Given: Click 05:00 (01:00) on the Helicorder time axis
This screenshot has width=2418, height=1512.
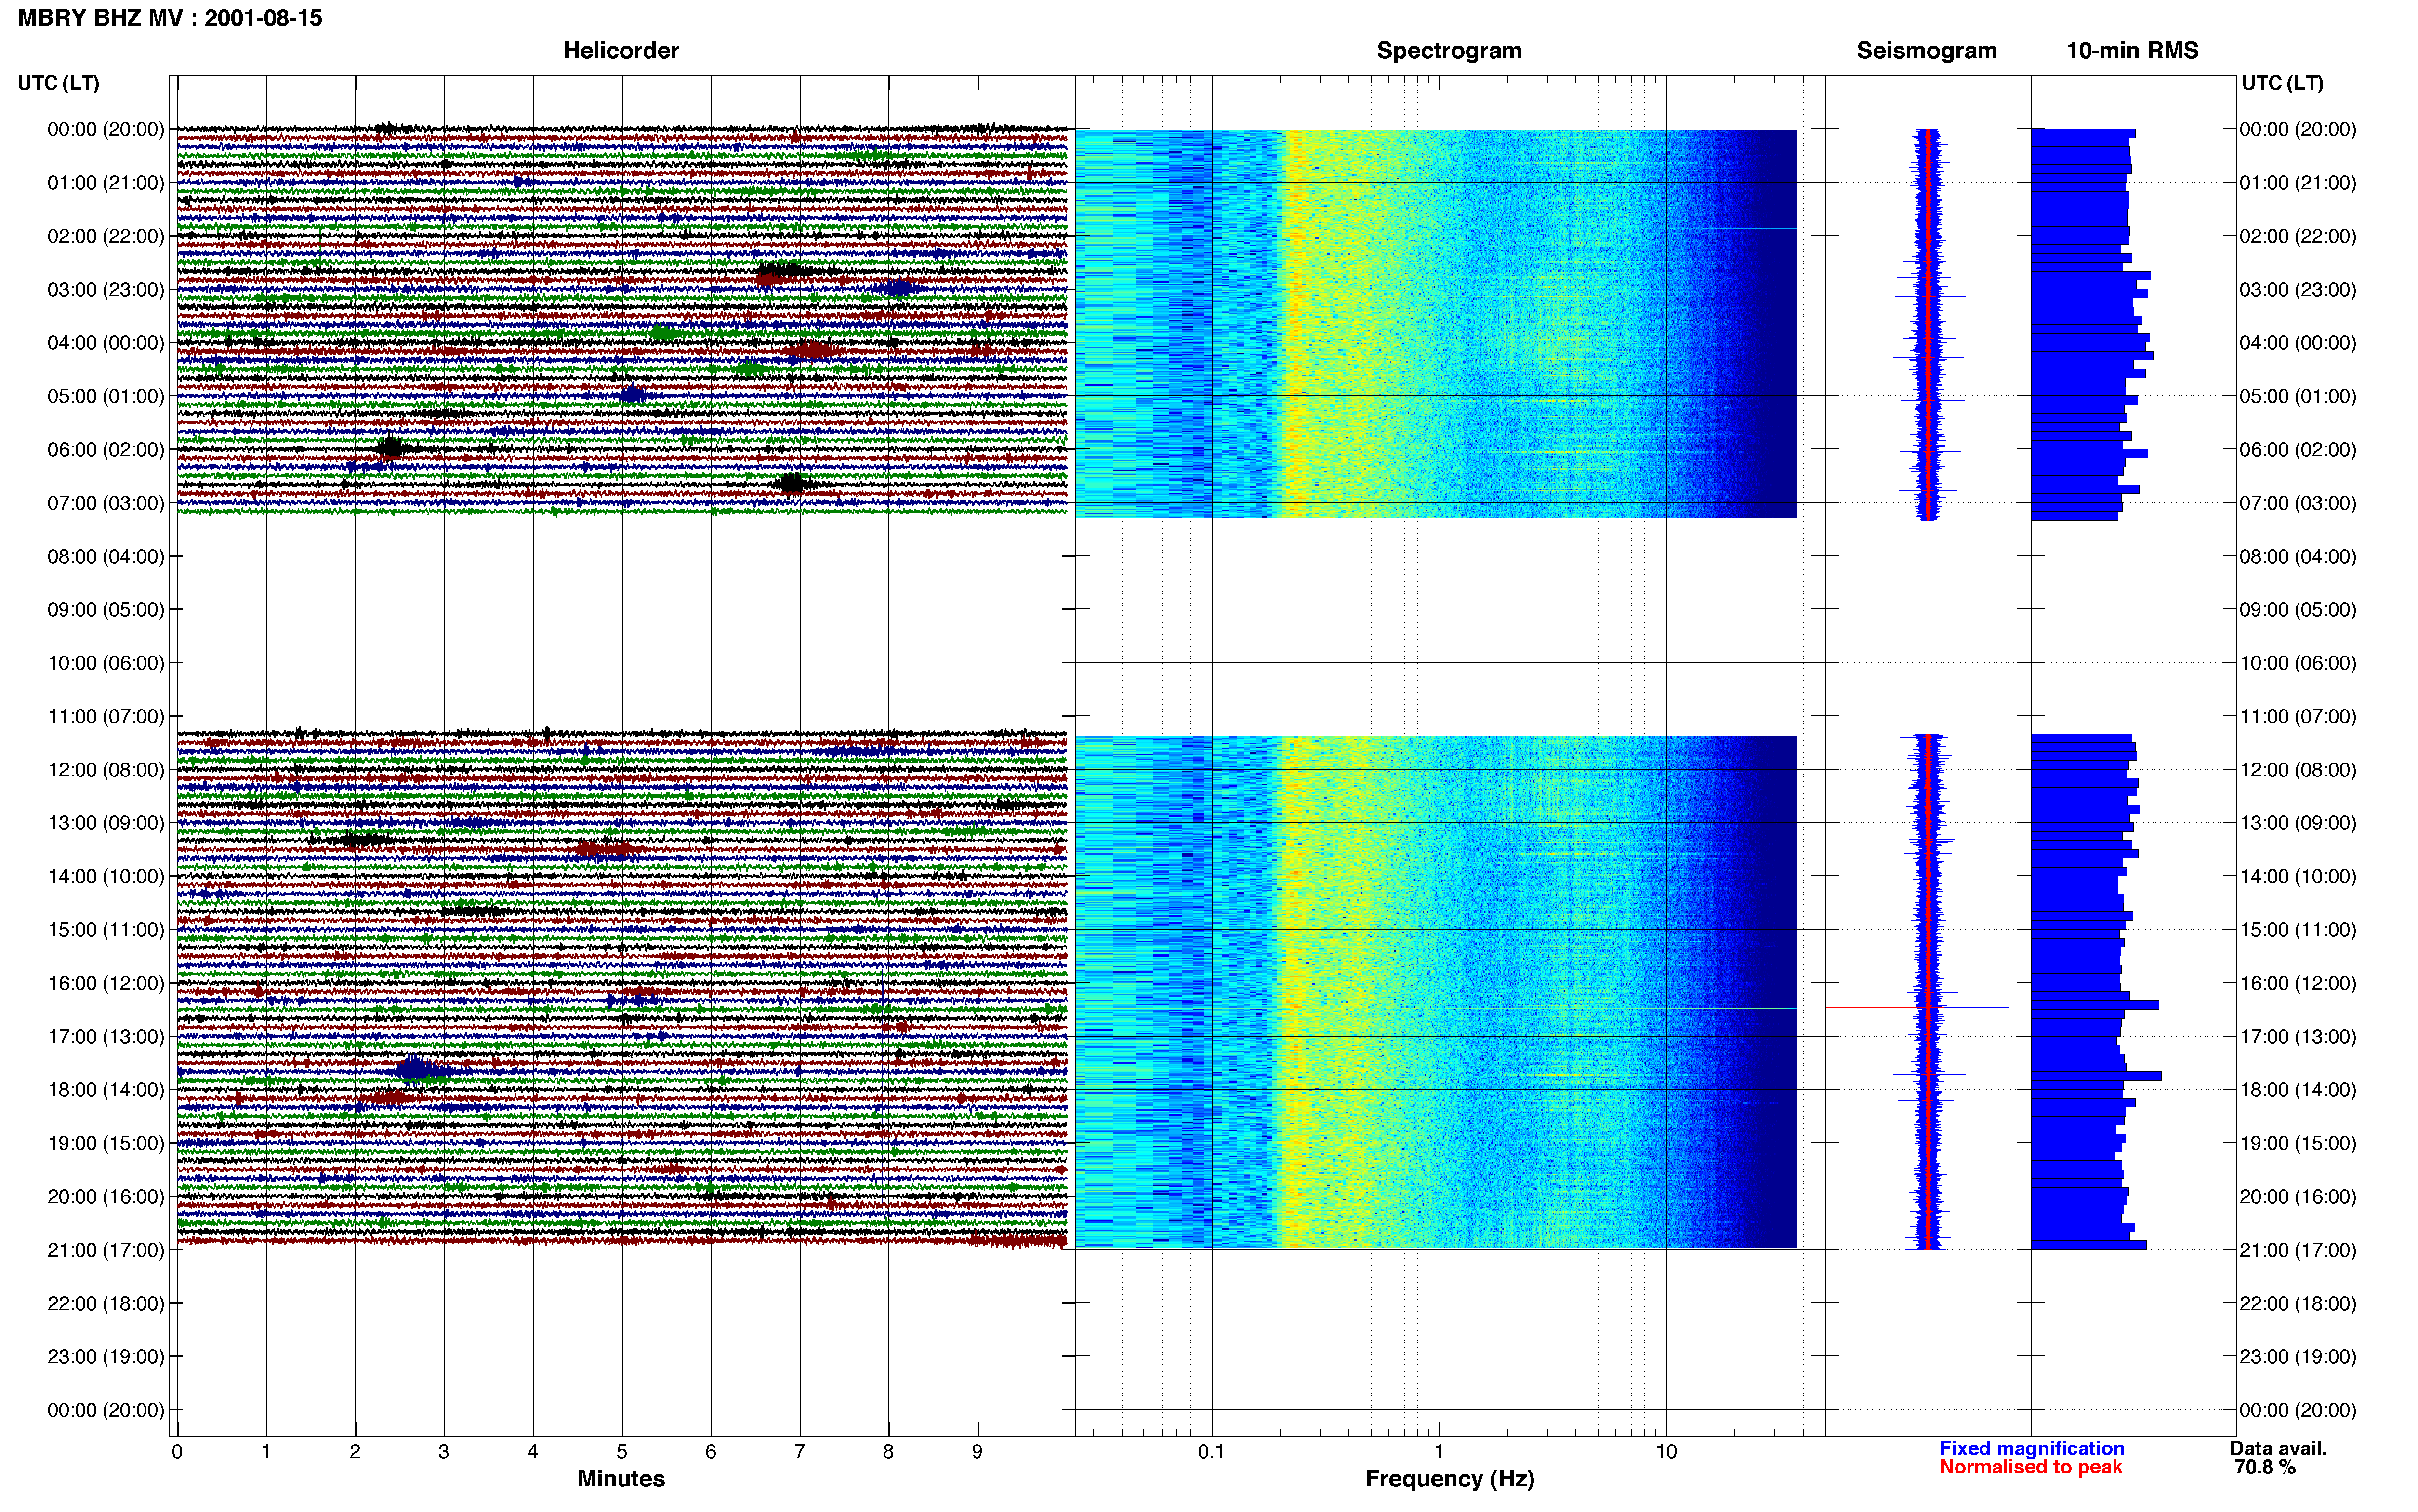Looking at the screenshot, I should point(106,396).
